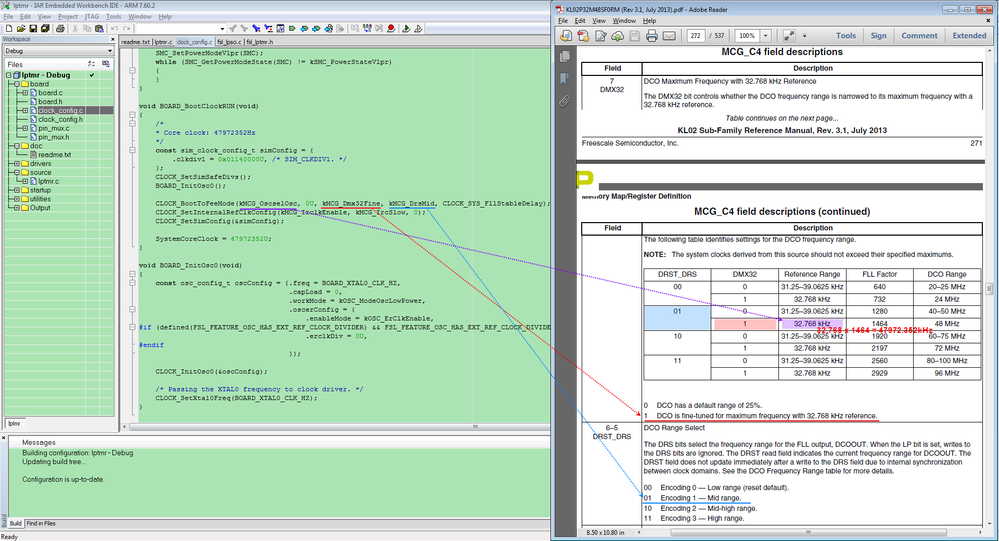Switch to Find in Files tab
Viewport: 999px width, 541px height.
click(x=41, y=523)
